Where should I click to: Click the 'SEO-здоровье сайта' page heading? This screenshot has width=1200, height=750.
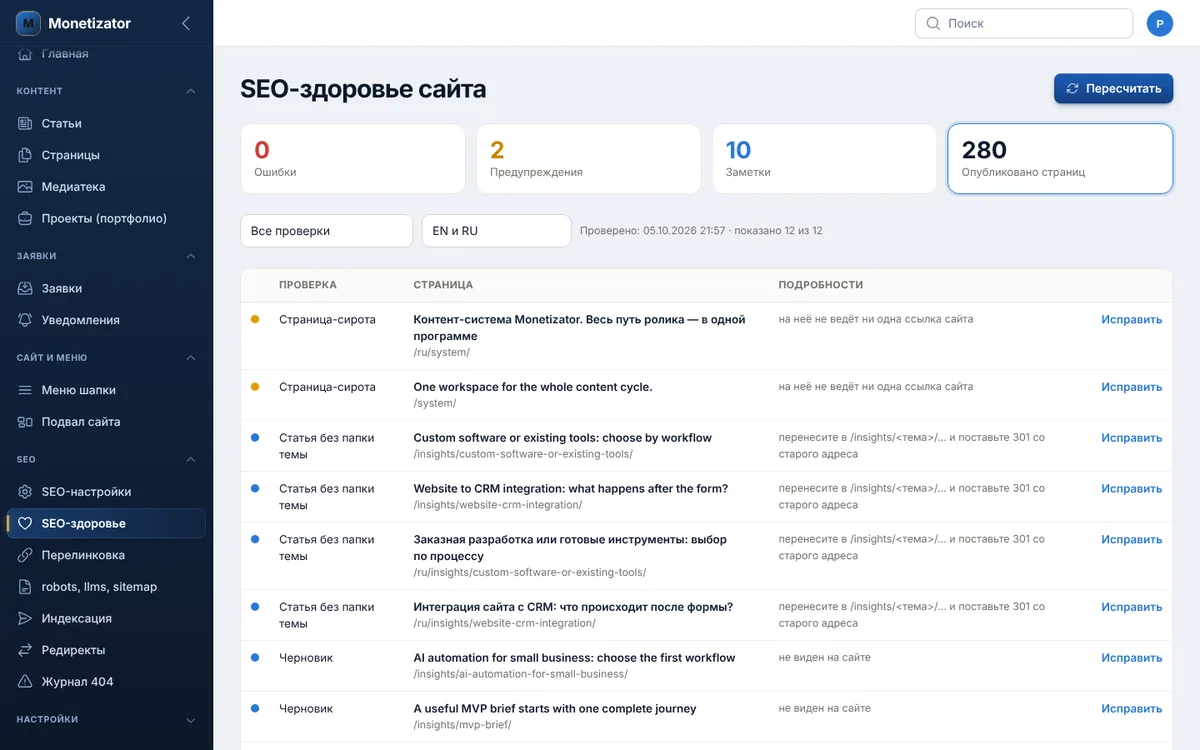coord(363,89)
